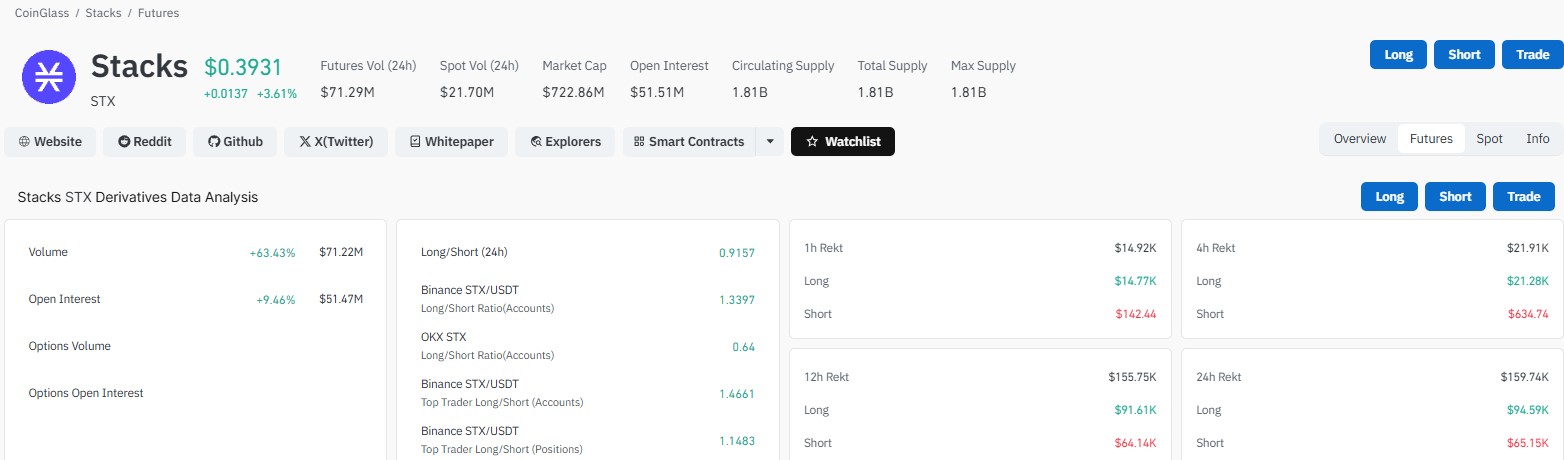Viewport: 1564px width, 460px height.
Task: Open the Reddit community link
Action: point(145,142)
